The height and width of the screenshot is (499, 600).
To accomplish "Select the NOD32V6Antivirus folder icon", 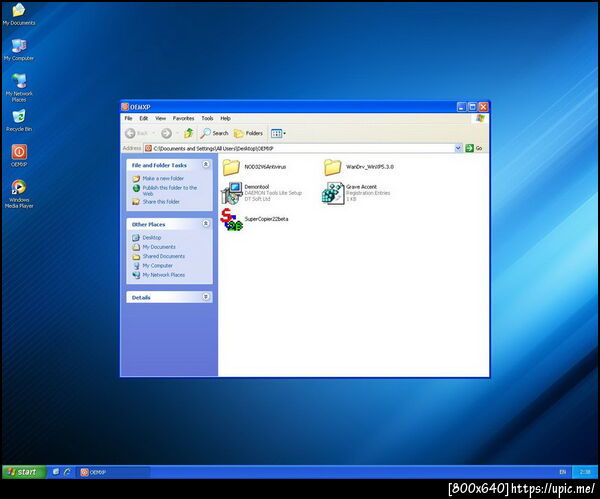I will point(231,167).
